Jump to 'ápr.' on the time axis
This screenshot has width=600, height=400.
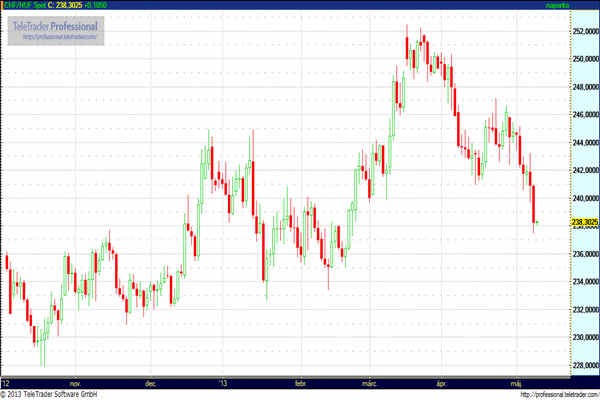(x=439, y=382)
